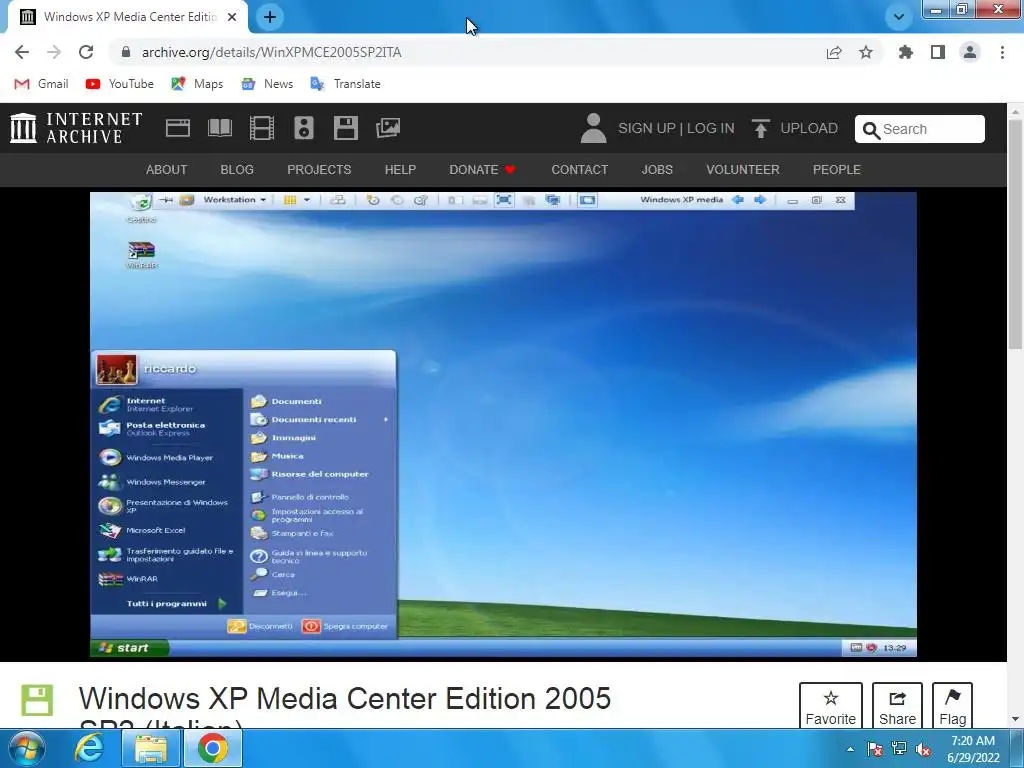
Task: Click the Chrome taskbar icon
Action: [212, 748]
